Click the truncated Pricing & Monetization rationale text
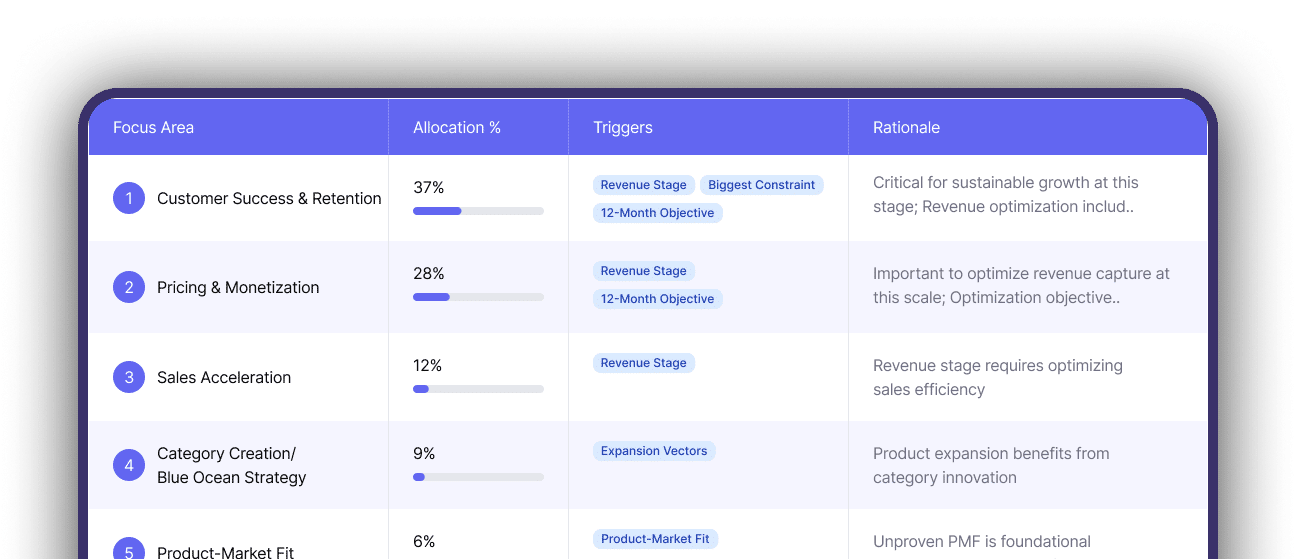The width and height of the screenshot is (1296, 559). click(x=1020, y=285)
